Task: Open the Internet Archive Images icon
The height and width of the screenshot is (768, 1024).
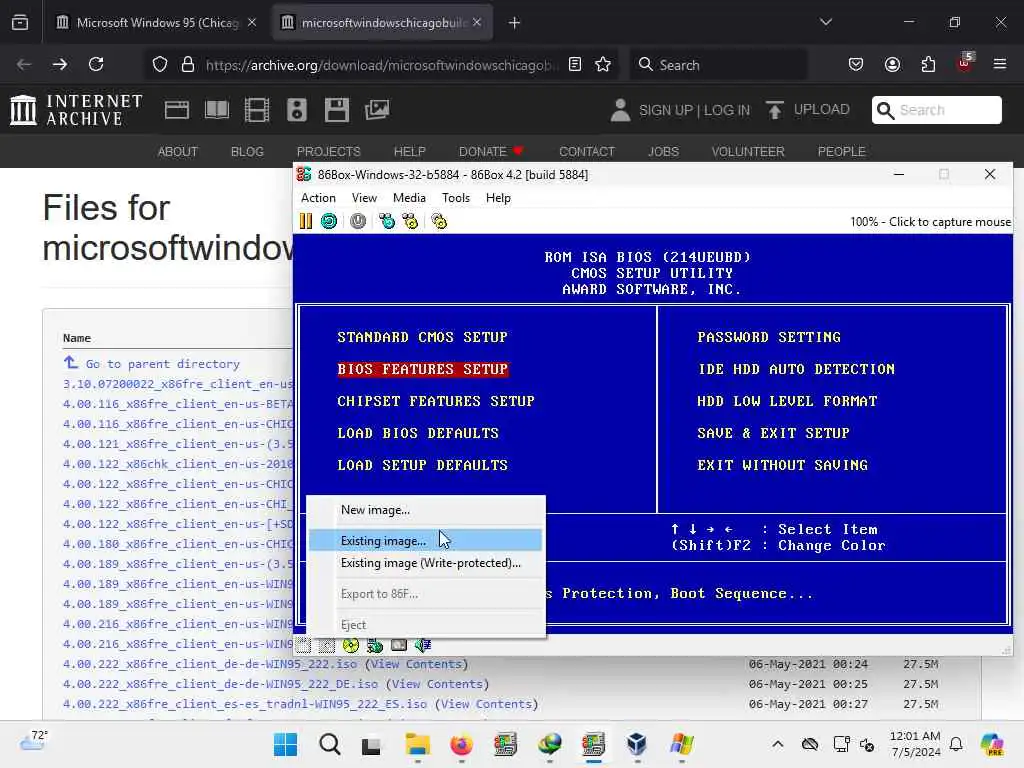Action: [377, 110]
